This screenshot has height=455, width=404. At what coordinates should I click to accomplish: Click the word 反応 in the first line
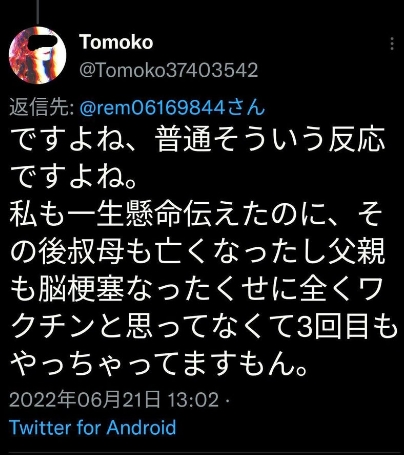coord(357,139)
